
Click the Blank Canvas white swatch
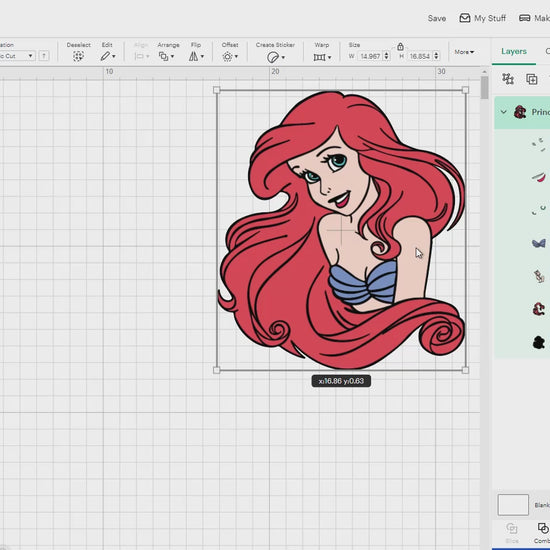pyautogui.click(x=513, y=505)
